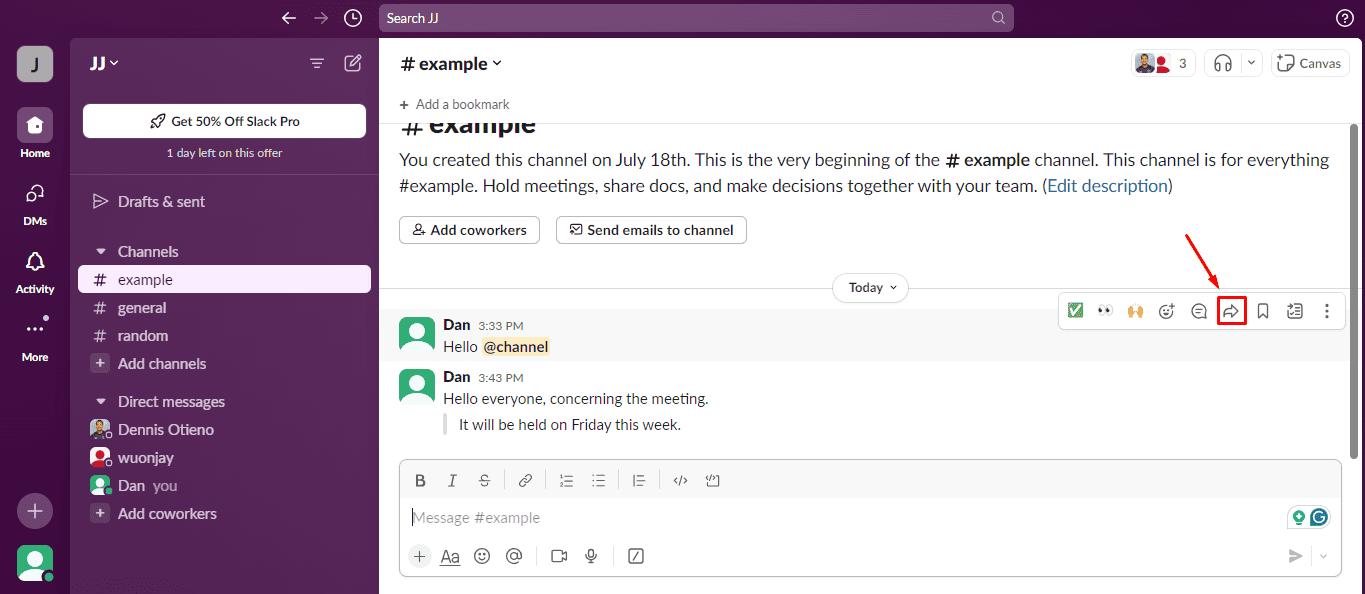Open the add reaction emoji icon
1365x594 pixels.
click(x=1166, y=311)
